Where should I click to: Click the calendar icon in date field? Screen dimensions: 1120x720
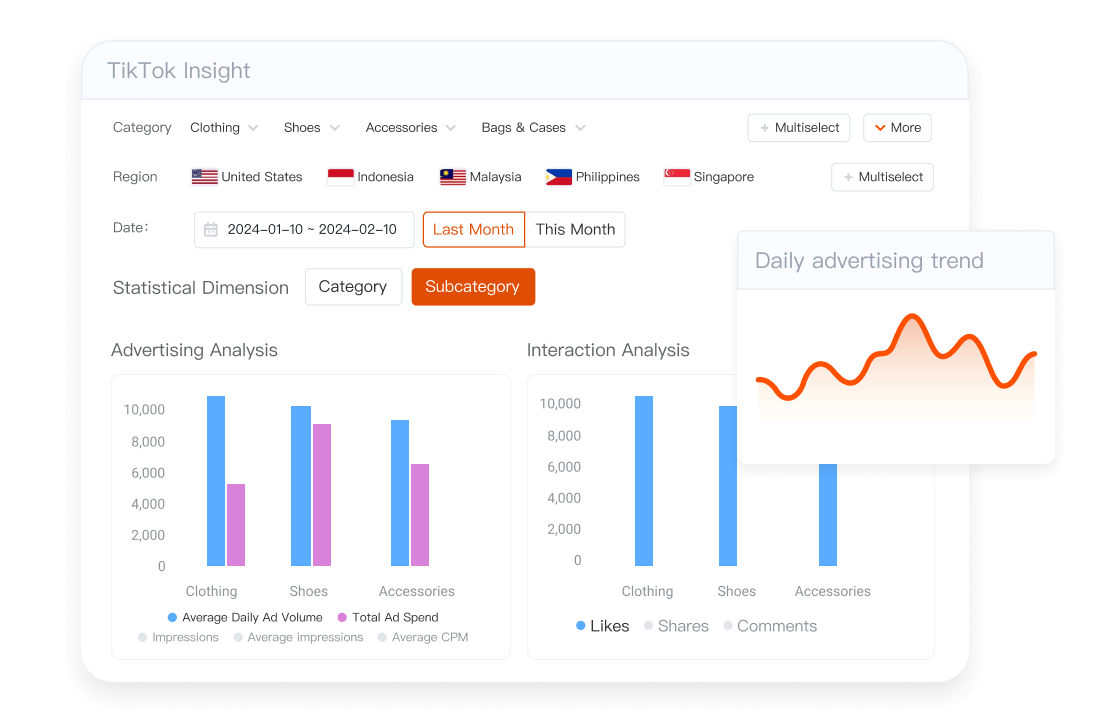point(211,229)
